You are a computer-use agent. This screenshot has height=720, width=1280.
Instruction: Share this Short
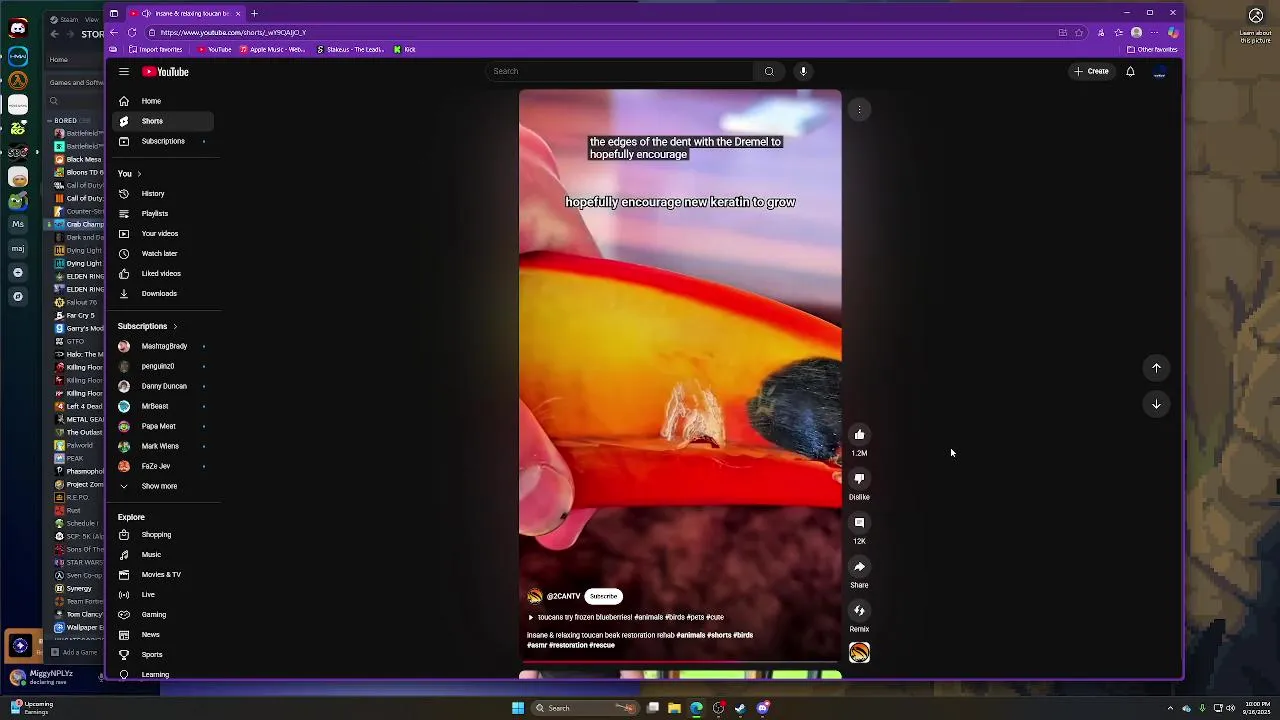(x=859, y=566)
